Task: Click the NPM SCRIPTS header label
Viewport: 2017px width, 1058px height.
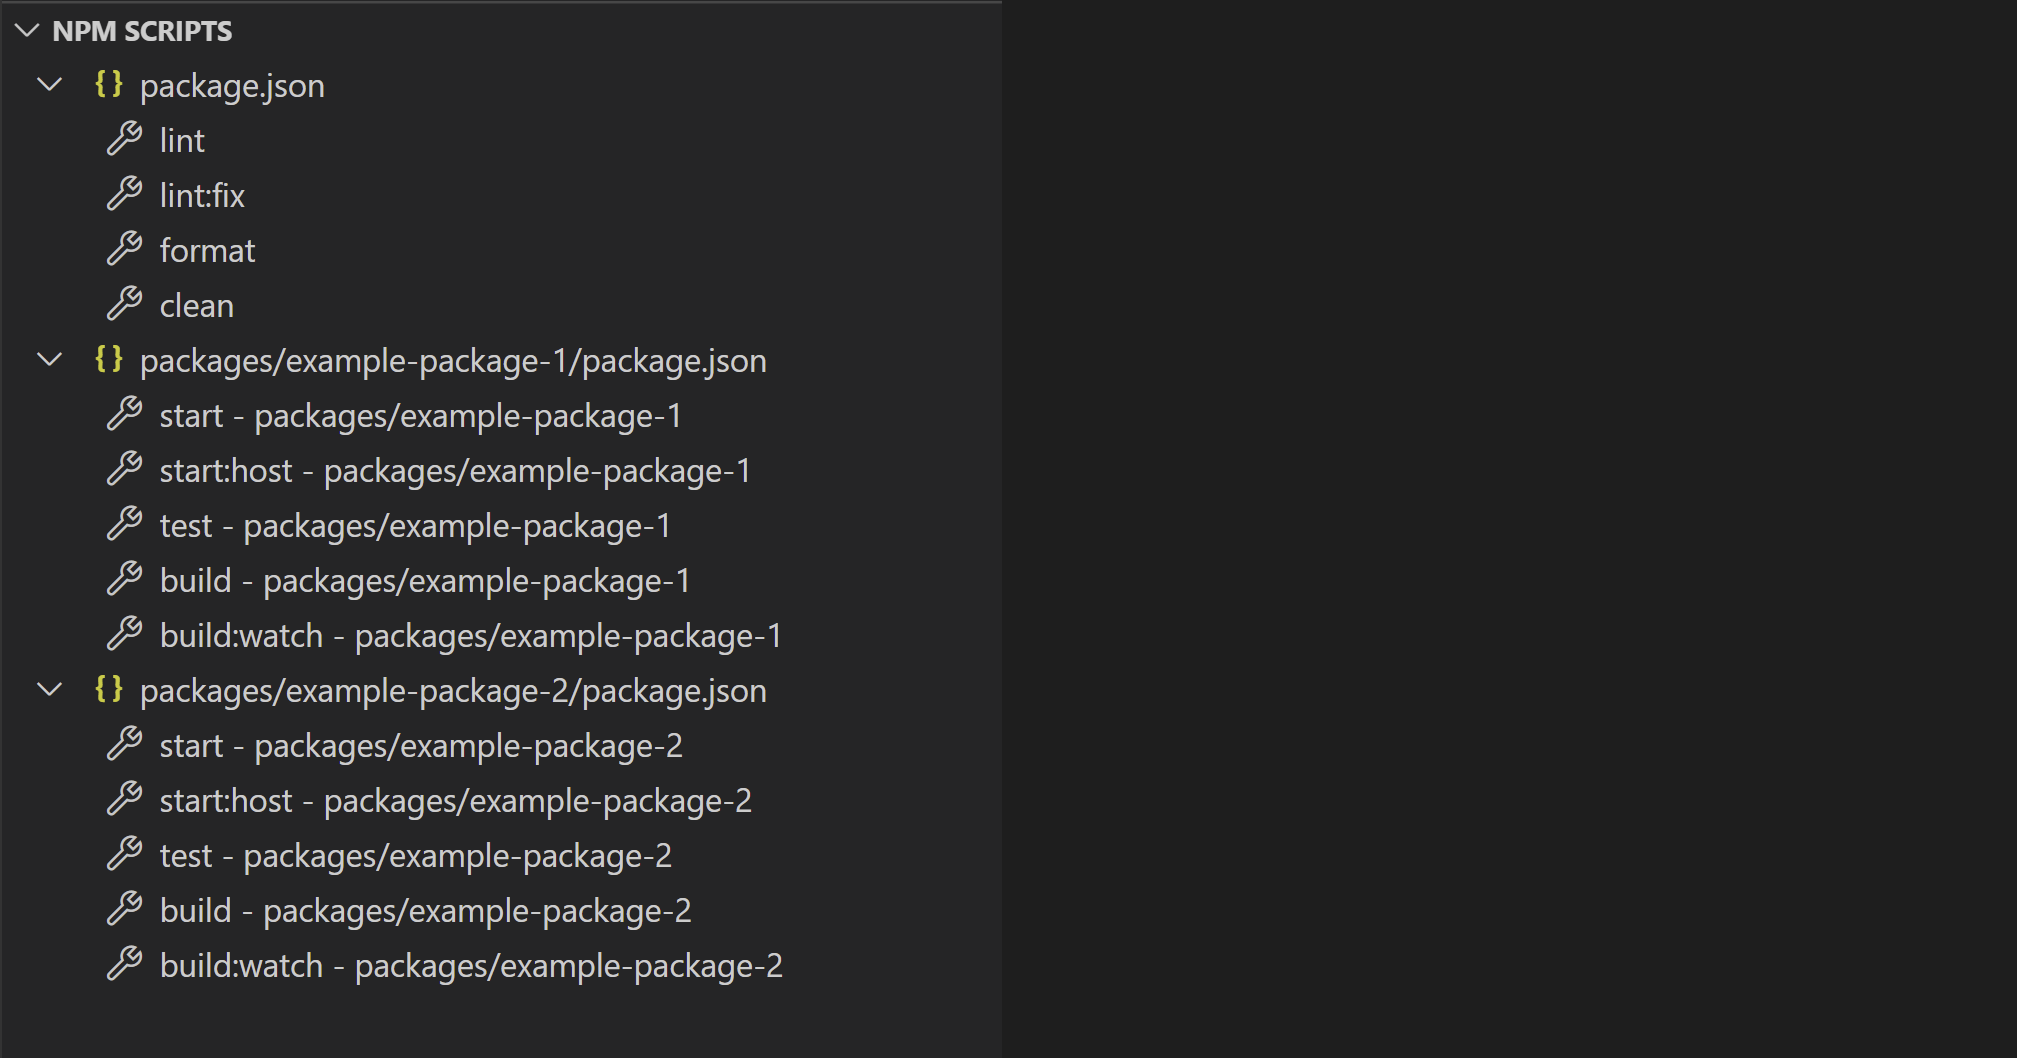Action: [x=142, y=31]
